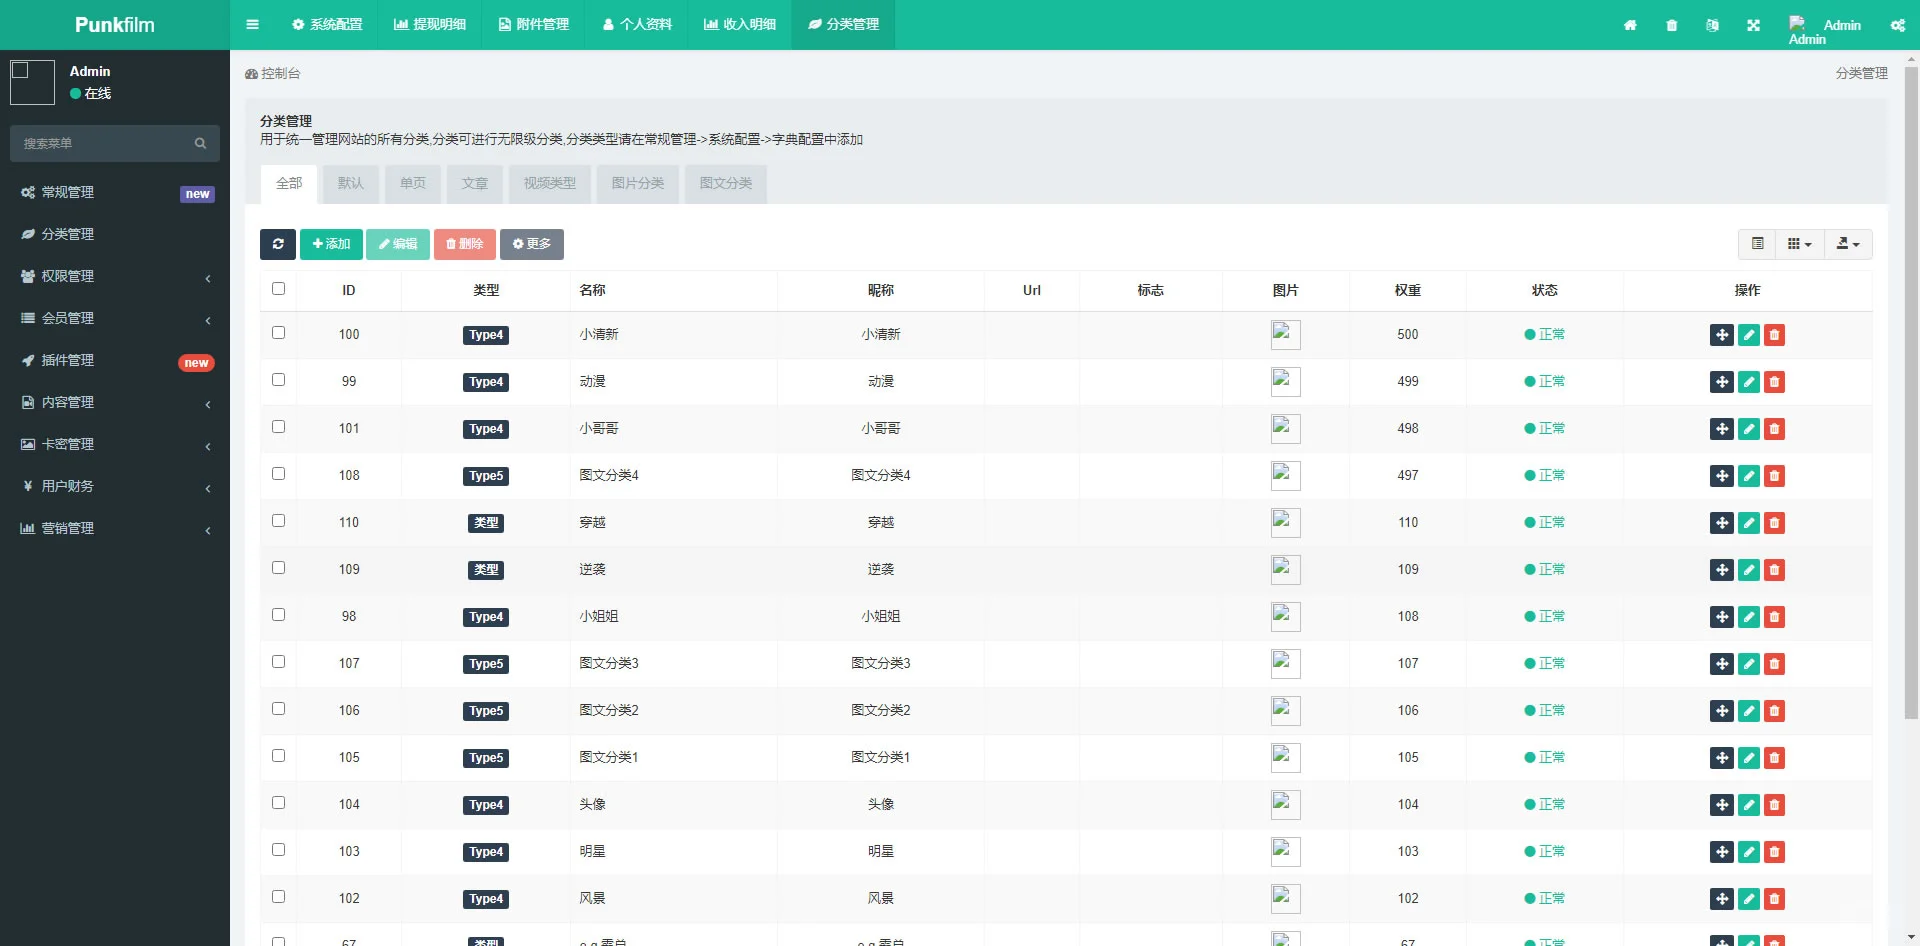Select the 单页 filter tab

click(413, 184)
